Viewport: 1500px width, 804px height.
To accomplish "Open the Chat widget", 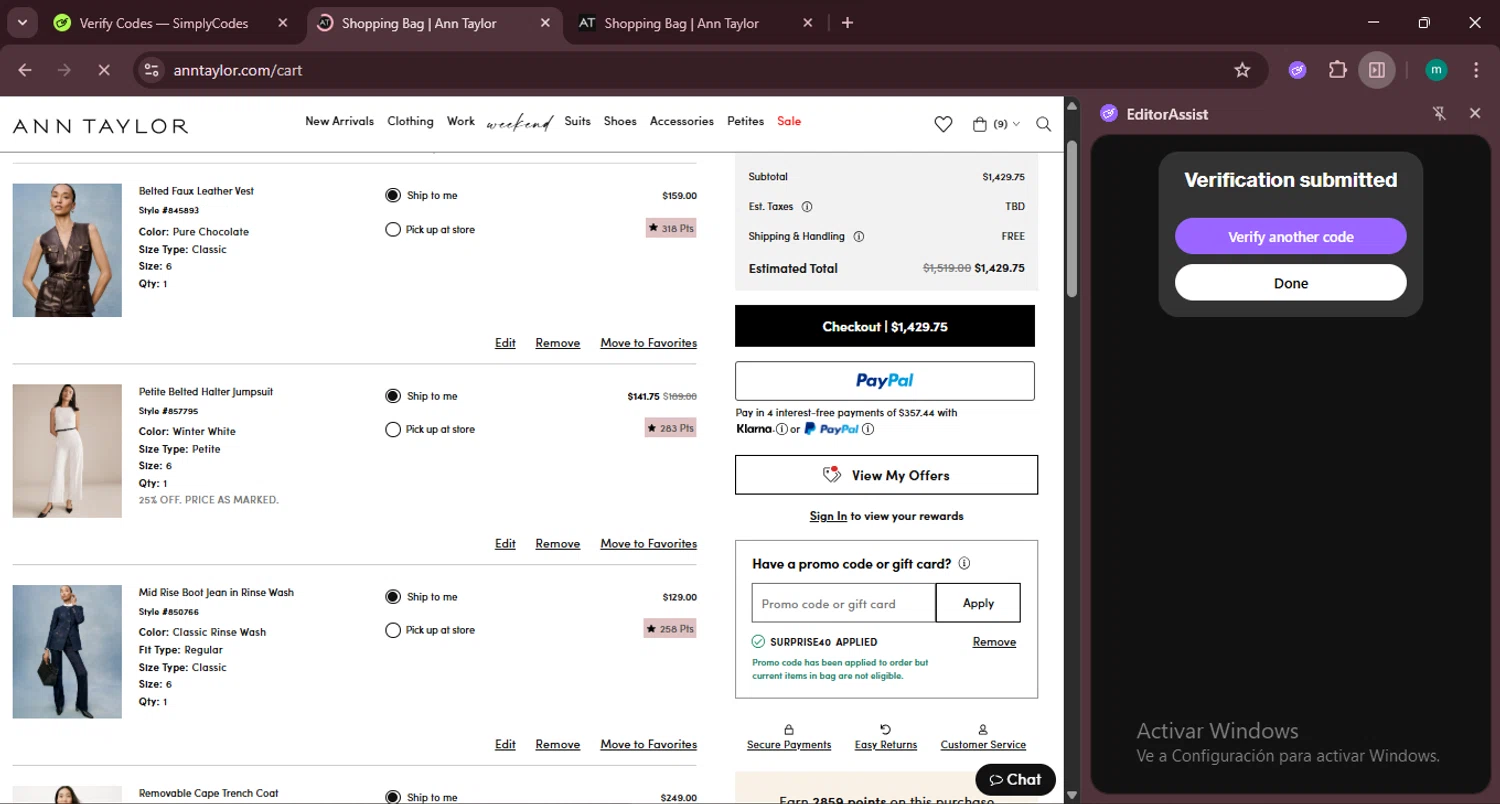I will coord(1015,779).
